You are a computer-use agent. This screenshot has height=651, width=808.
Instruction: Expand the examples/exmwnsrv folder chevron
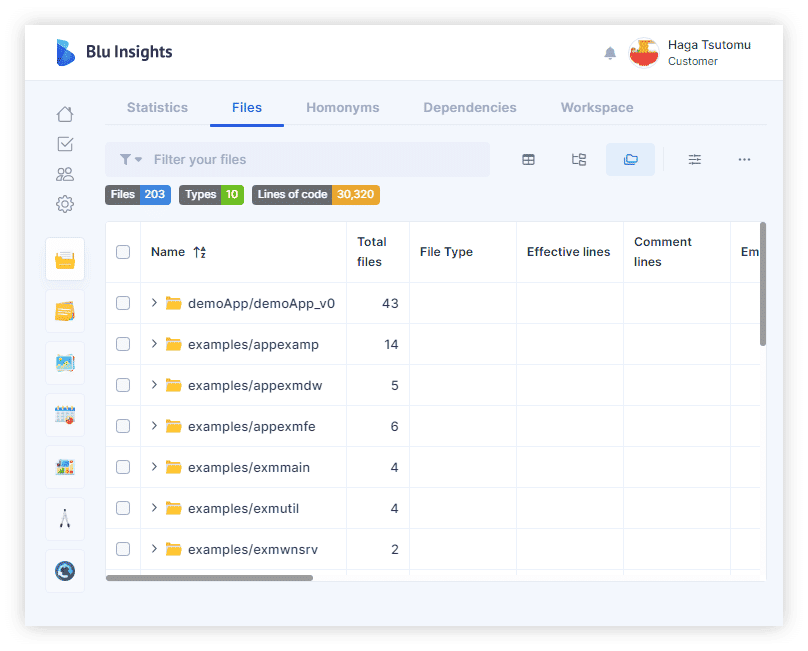tap(154, 548)
